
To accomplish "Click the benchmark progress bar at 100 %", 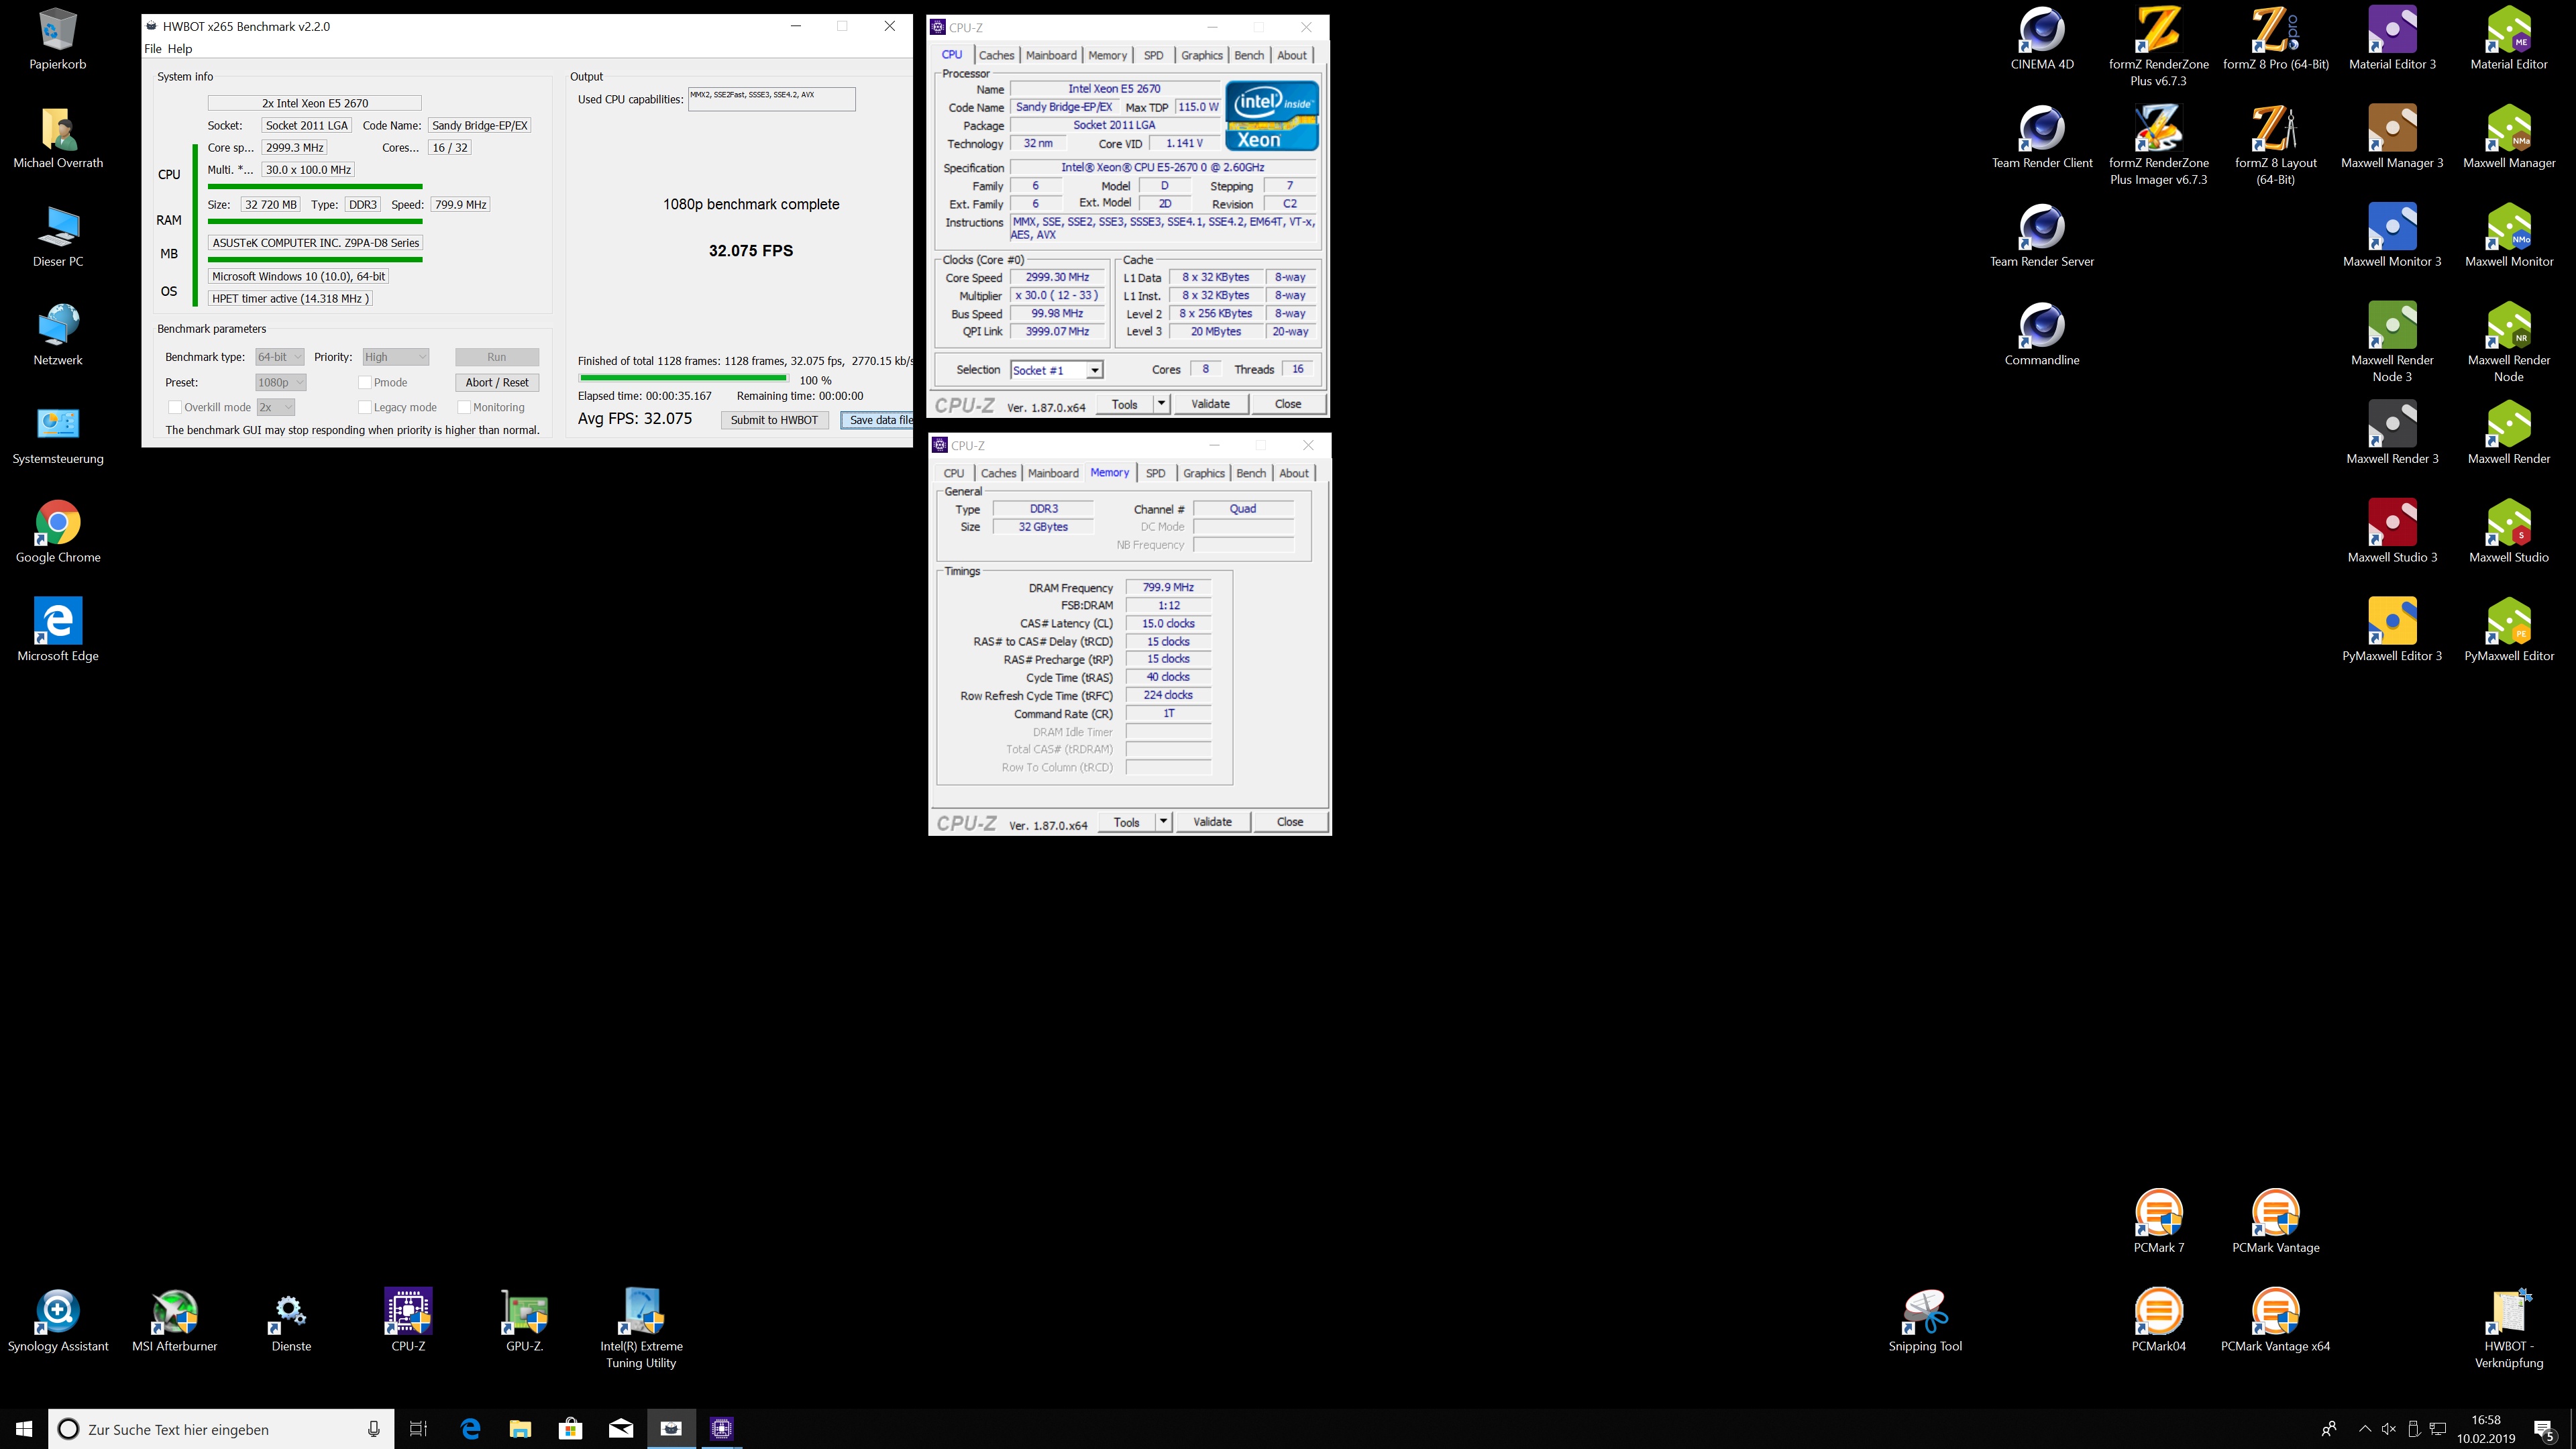I will click(x=683, y=378).
